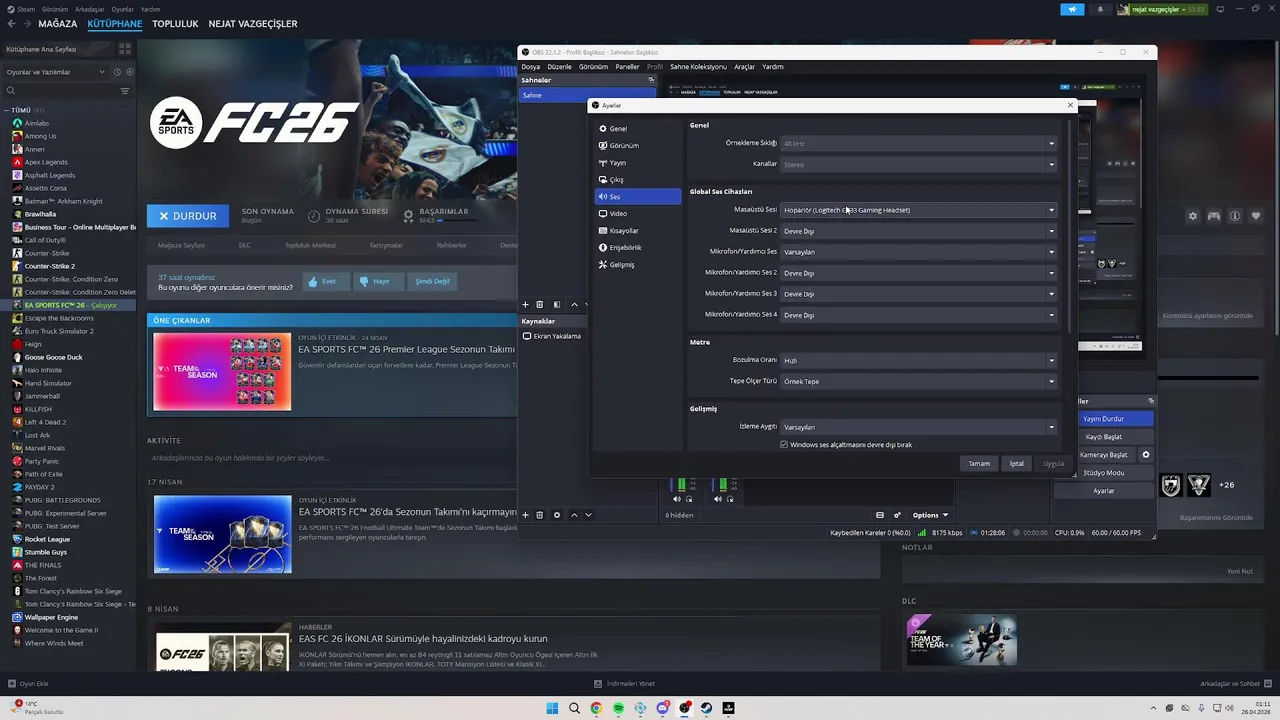Open Erişilebilirlik settings category in OBS
The image size is (1280, 720).
point(637,248)
